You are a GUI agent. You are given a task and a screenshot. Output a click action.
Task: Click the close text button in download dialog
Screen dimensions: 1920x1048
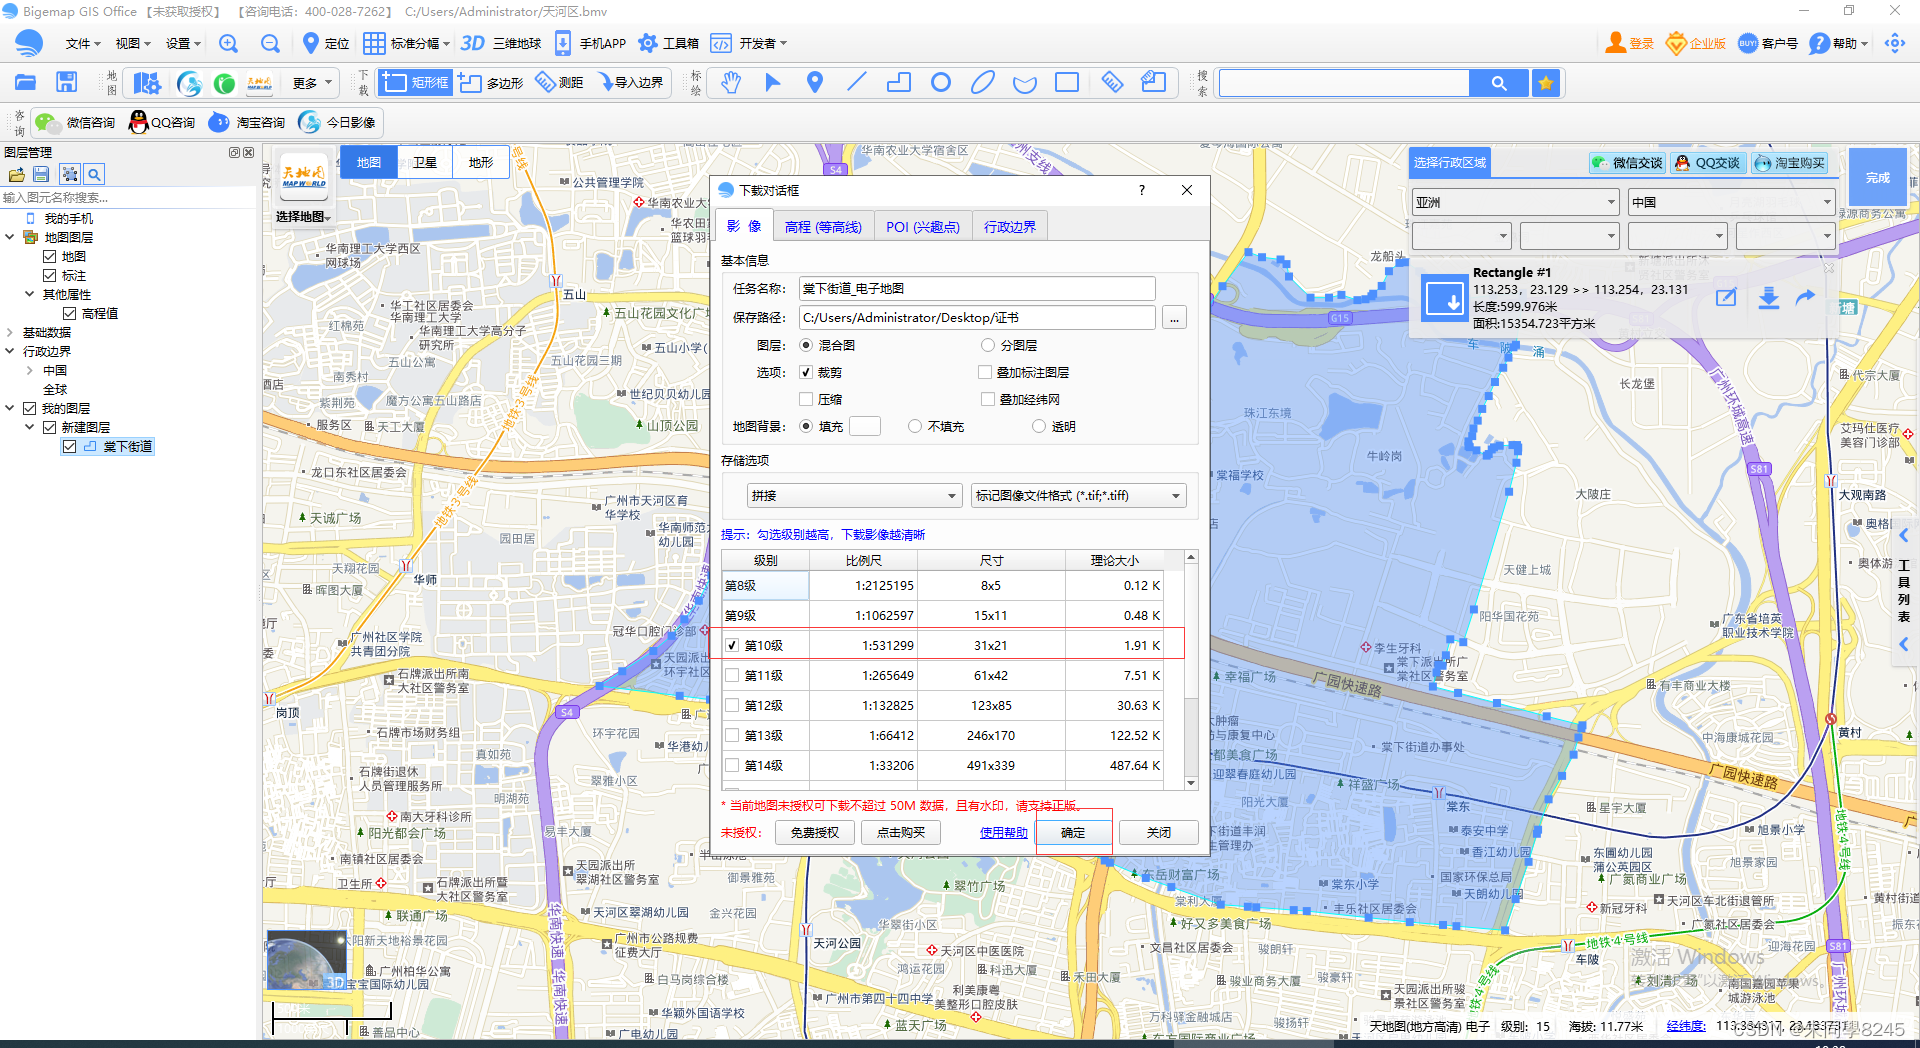[x=1159, y=832]
